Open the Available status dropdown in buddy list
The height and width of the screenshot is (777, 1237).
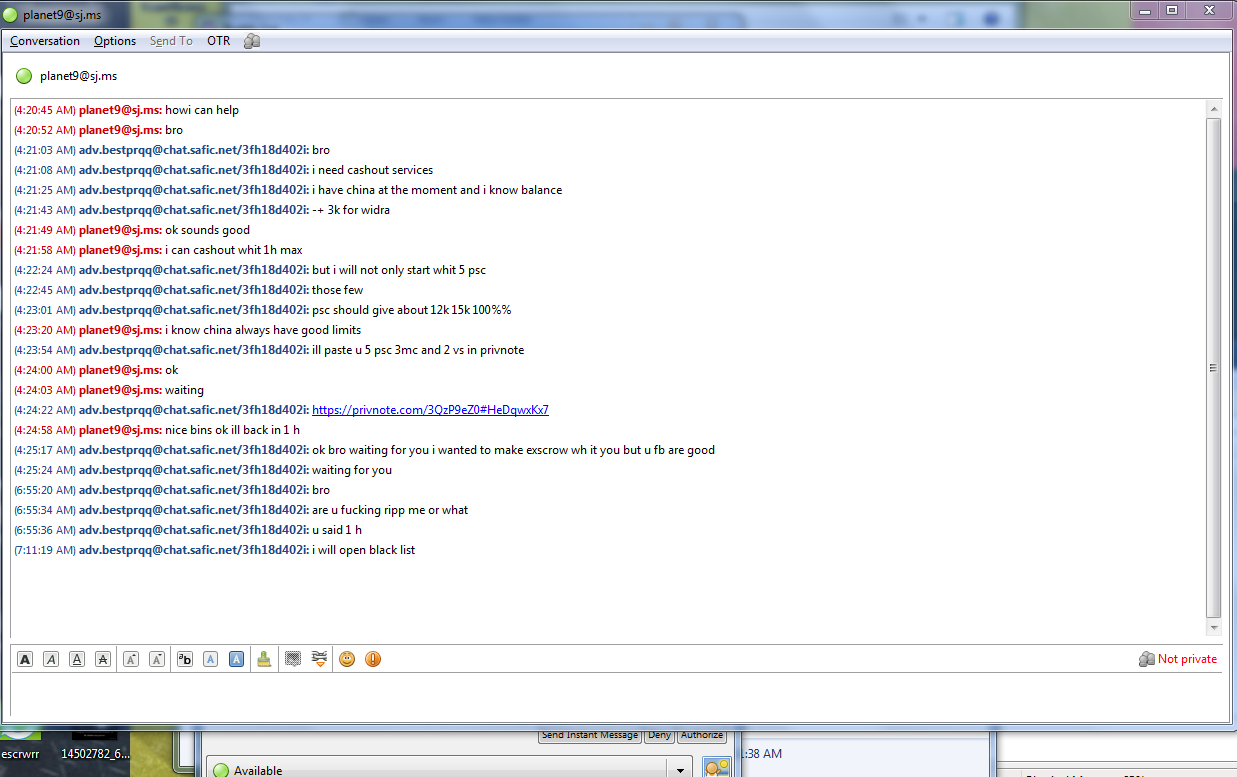click(450, 770)
